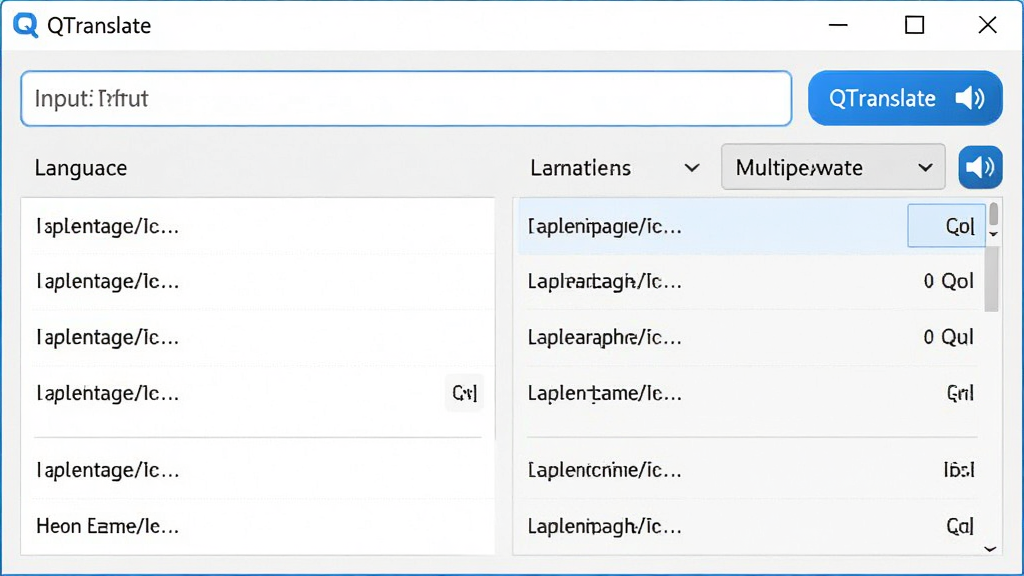Click the "Ibsl" value
1024x576 pixels.
point(959,470)
